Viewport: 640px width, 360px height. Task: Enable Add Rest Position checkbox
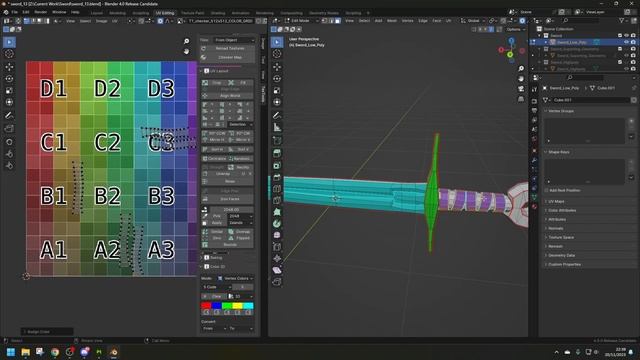click(x=547, y=190)
